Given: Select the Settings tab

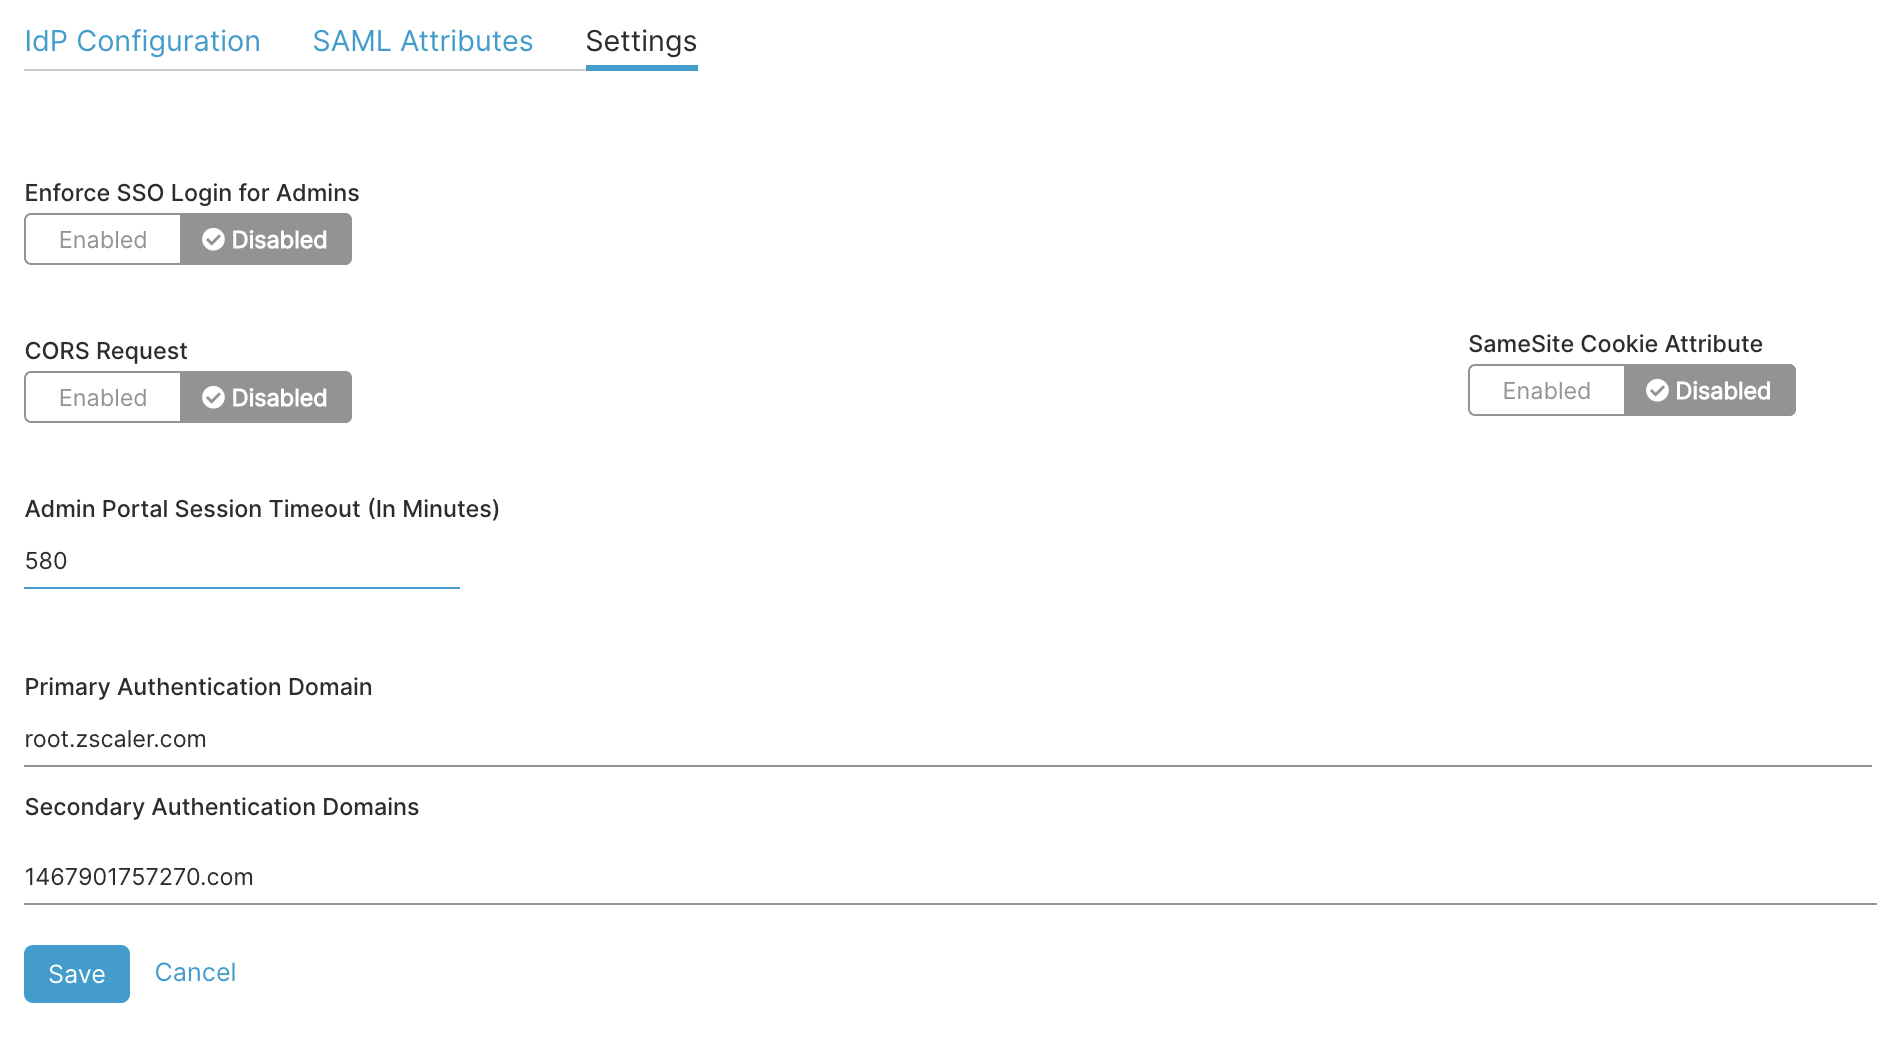Looking at the screenshot, I should click(641, 41).
